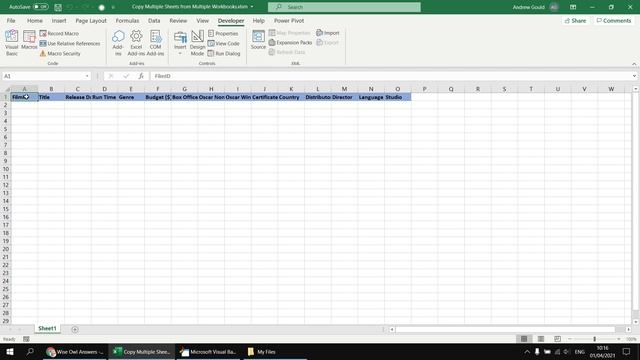Open COM Add-ins
The height and width of the screenshot is (360, 640).
[x=155, y=42]
